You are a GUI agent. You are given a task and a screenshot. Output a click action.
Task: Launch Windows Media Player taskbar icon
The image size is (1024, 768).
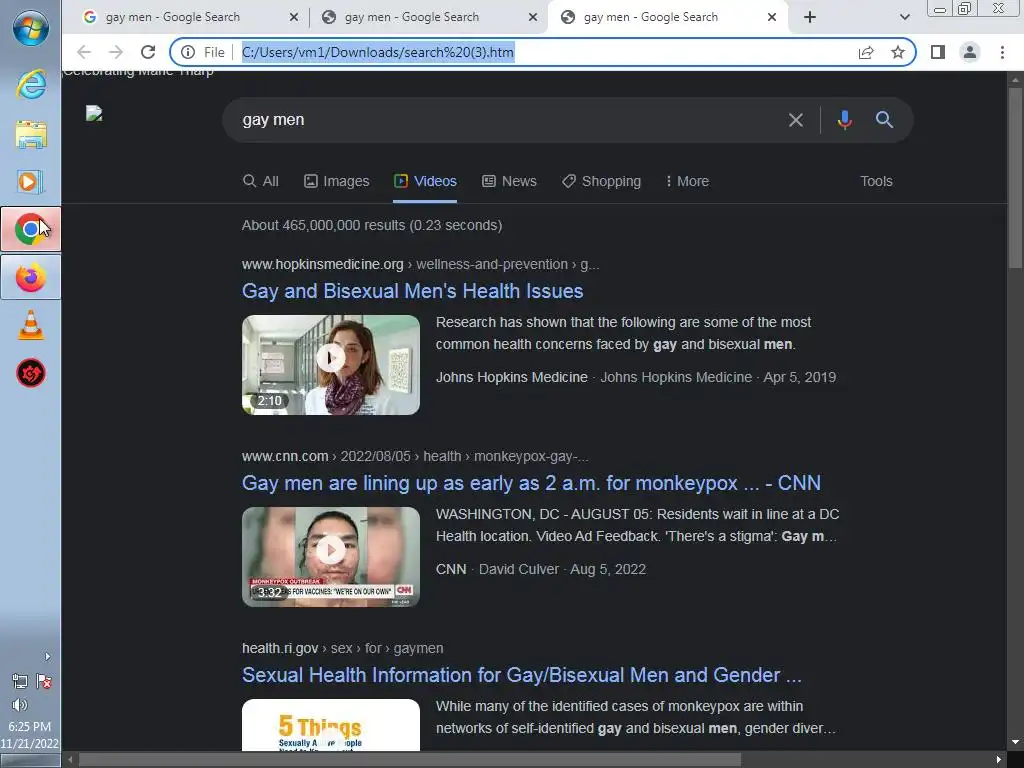coord(31,182)
